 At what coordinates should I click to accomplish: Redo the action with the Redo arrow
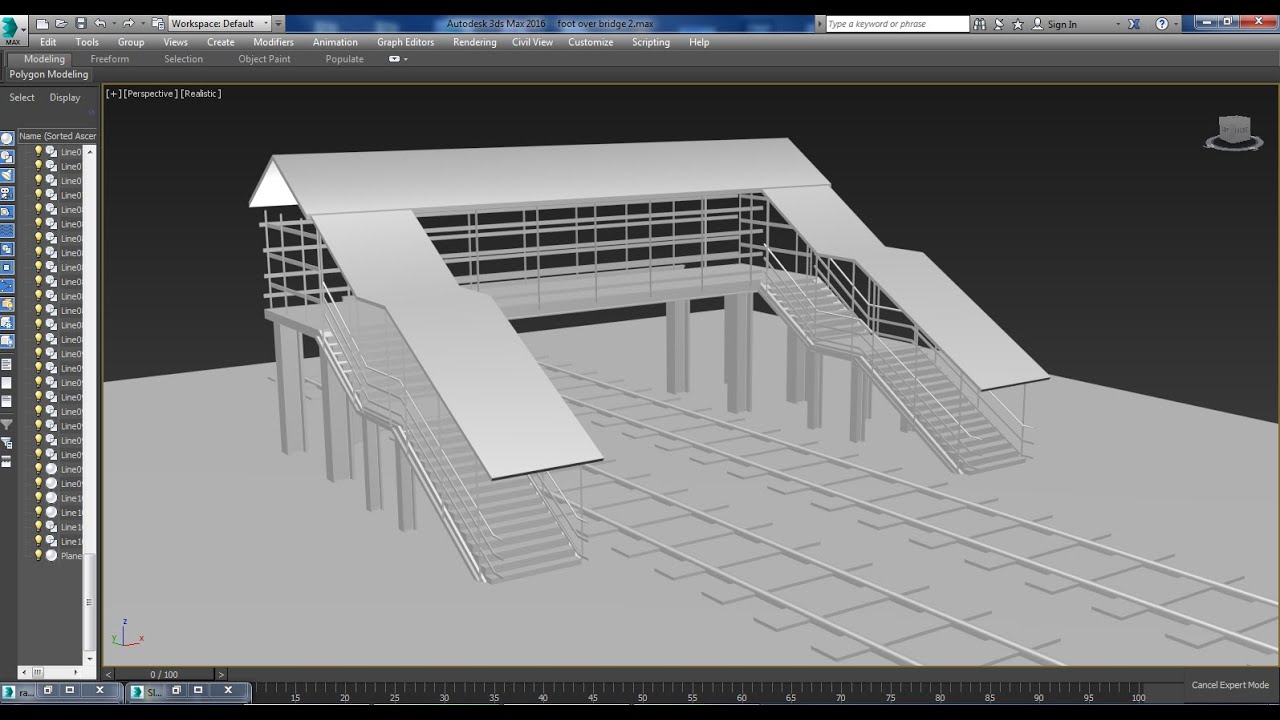pyautogui.click(x=128, y=23)
